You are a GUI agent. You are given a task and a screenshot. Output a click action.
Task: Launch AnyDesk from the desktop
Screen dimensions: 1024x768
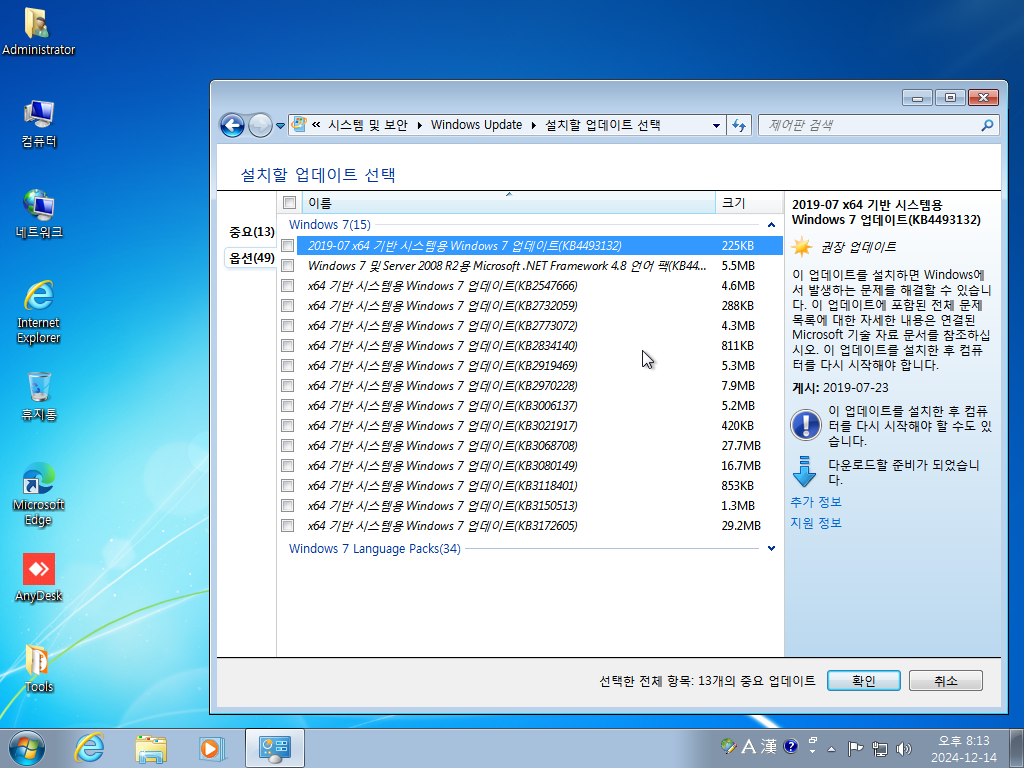click(x=39, y=577)
